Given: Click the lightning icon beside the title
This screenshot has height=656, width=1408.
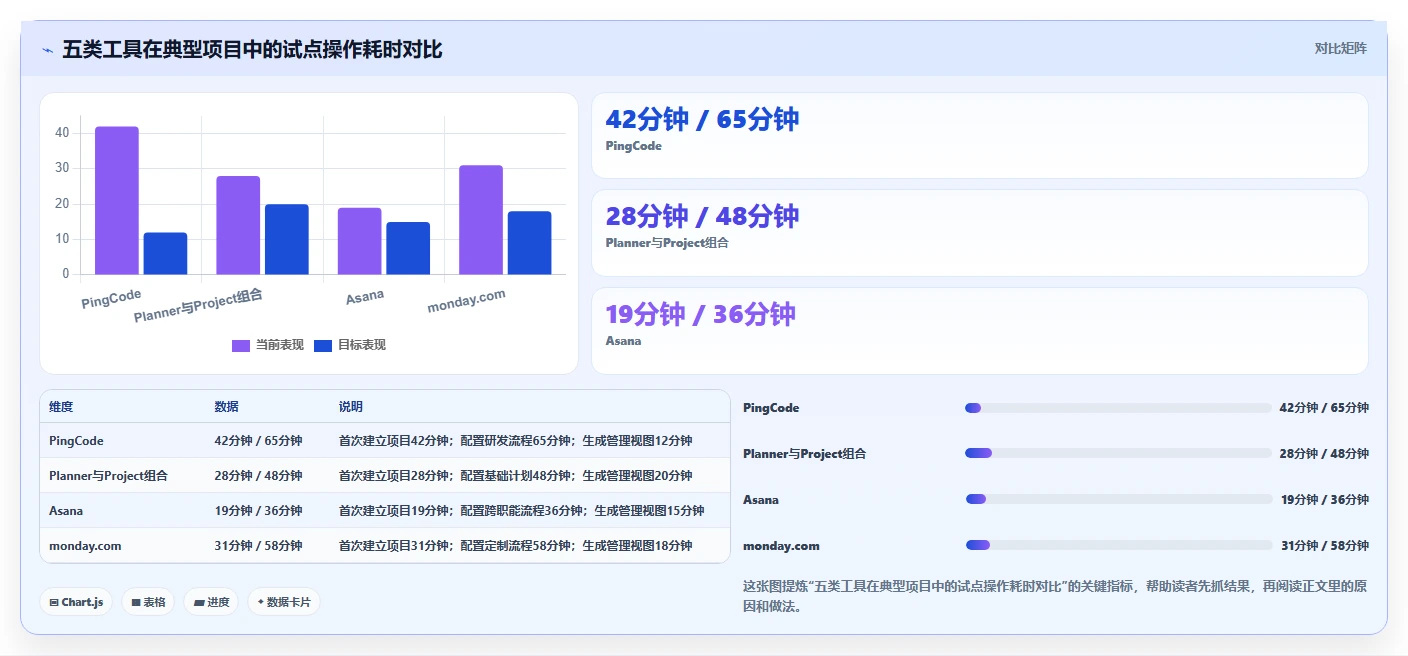Looking at the screenshot, I should point(47,50).
